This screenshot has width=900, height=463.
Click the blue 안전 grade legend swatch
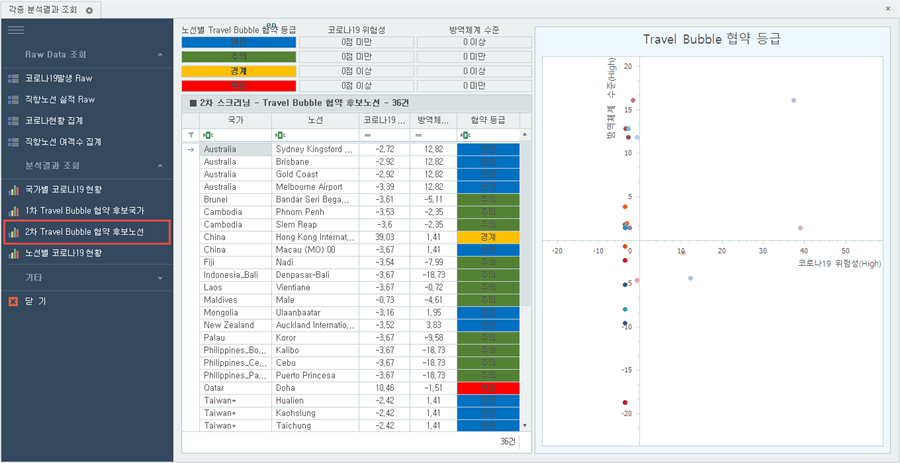(239, 42)
